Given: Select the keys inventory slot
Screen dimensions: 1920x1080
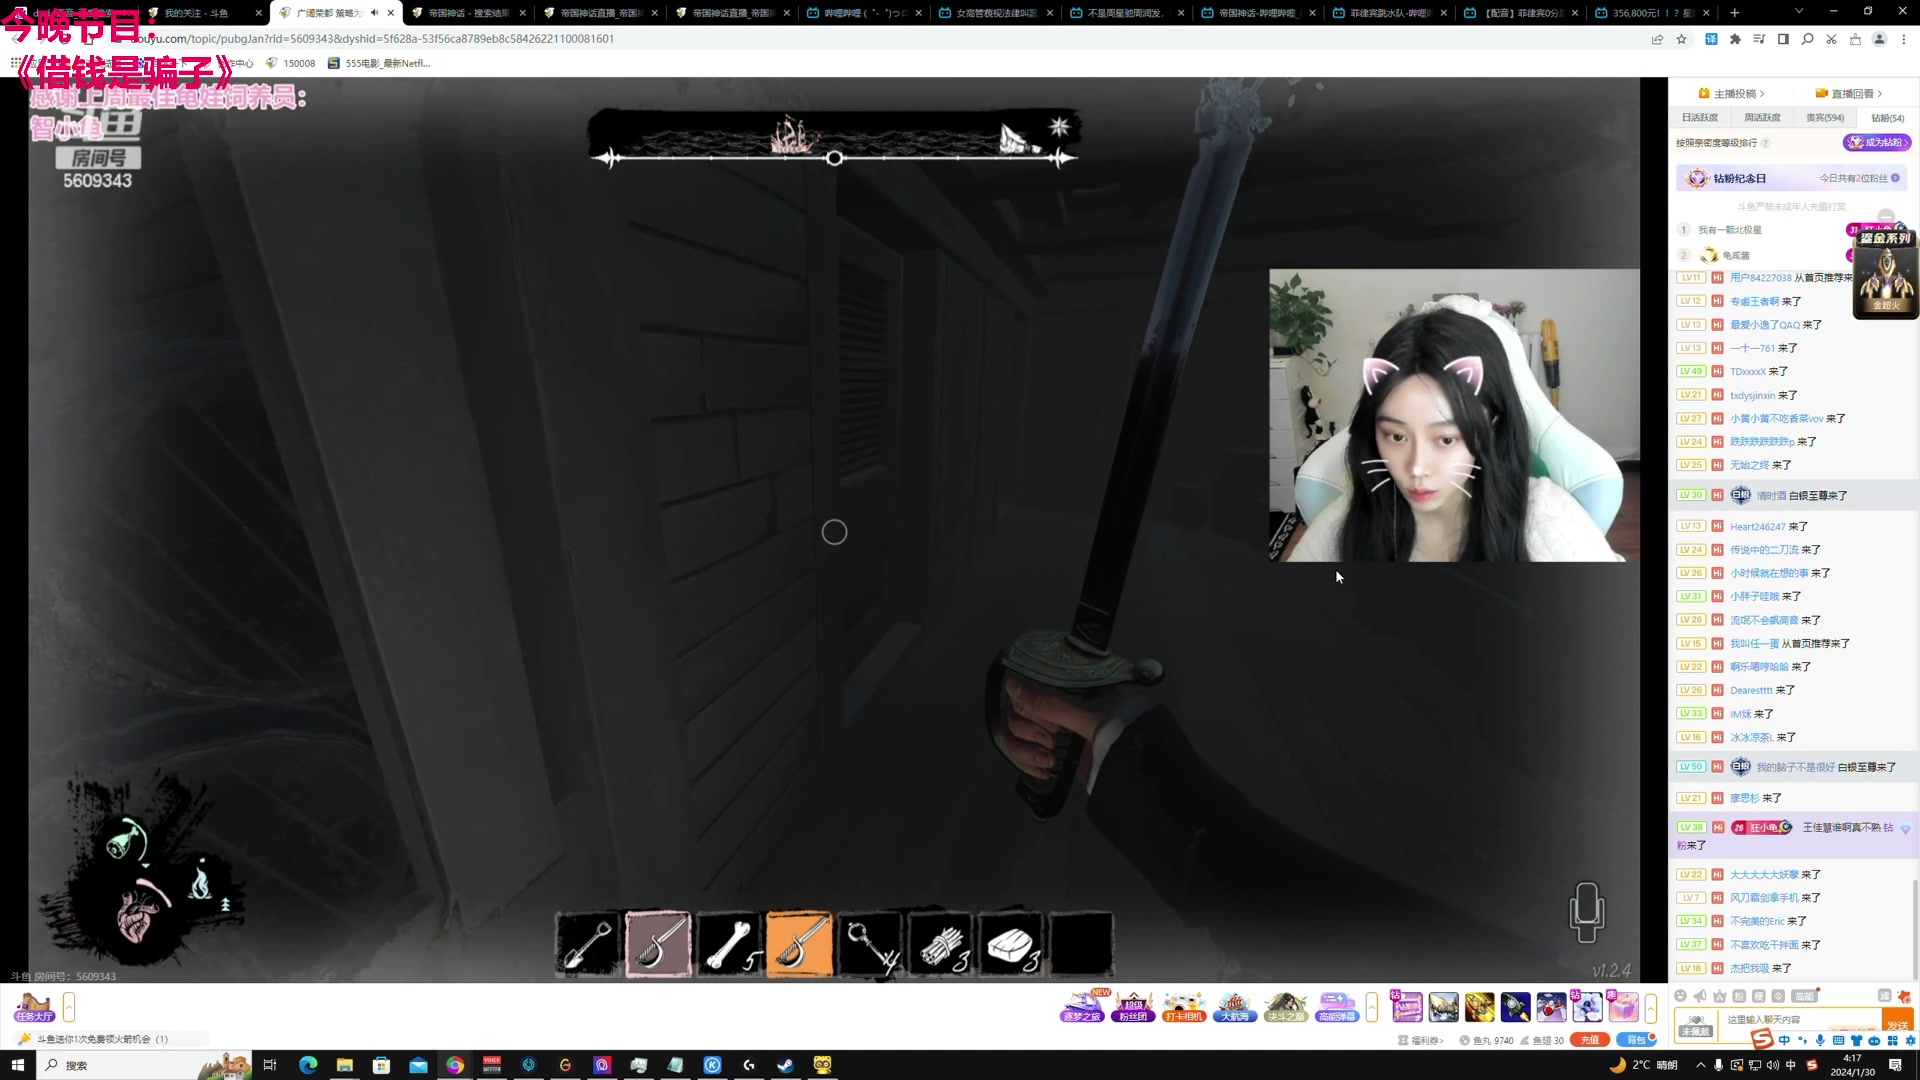Looking at the screenshot, I should (x=870, y=944).
